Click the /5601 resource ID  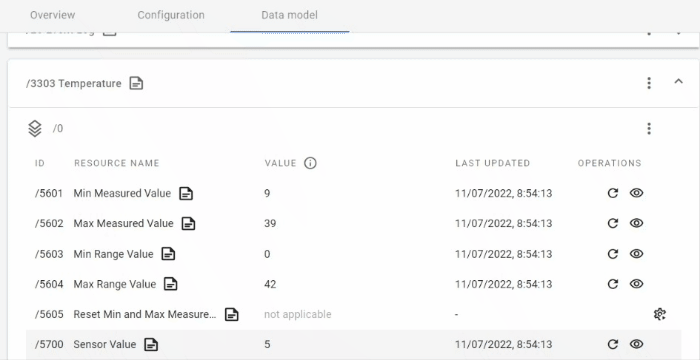click(x=49, y=193)
